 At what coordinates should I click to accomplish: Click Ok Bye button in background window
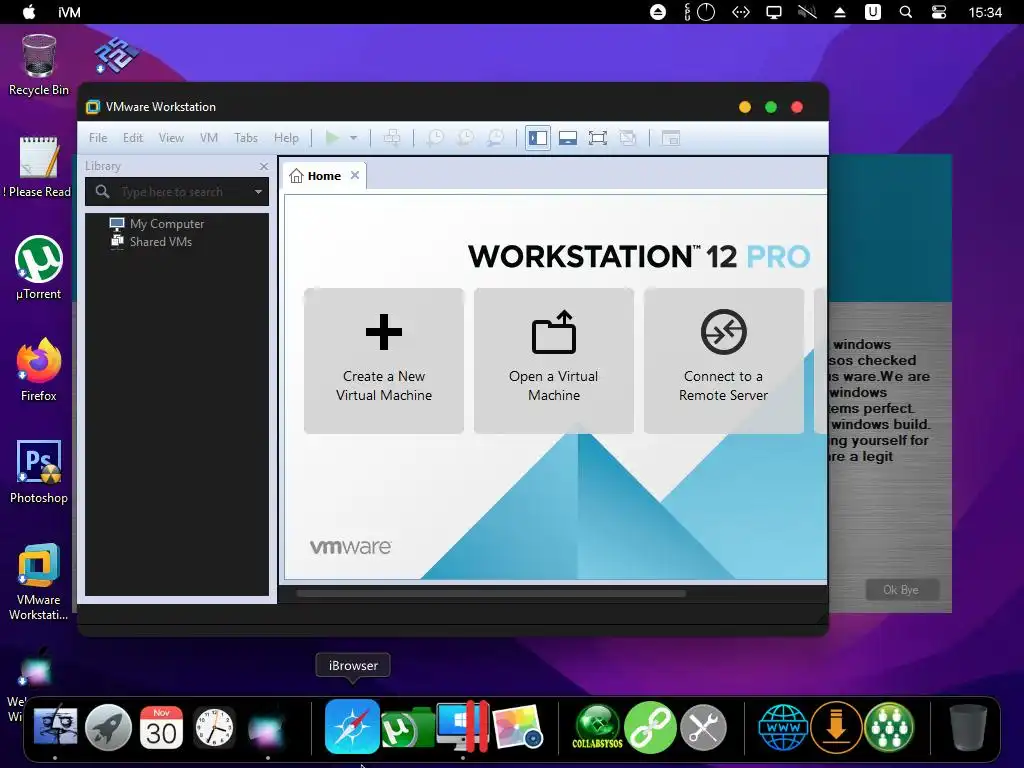tap(901, 590)
